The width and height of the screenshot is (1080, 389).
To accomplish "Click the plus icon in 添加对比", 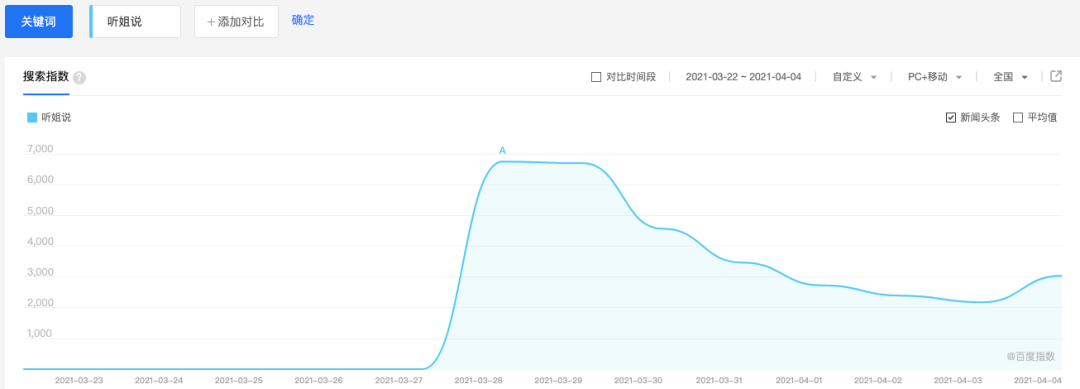I will (211, 22).
